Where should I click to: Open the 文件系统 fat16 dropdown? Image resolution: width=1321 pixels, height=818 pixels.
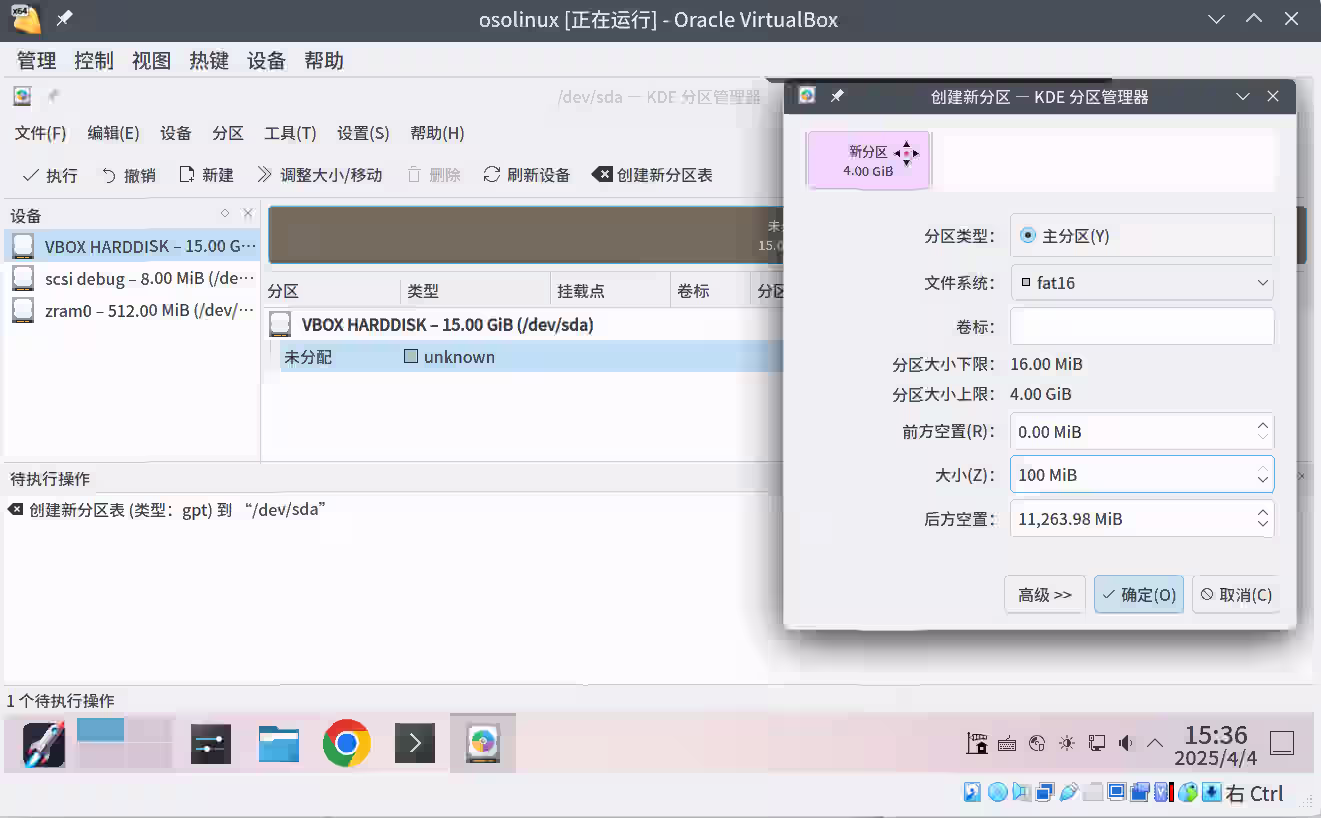pos(1141,283)
